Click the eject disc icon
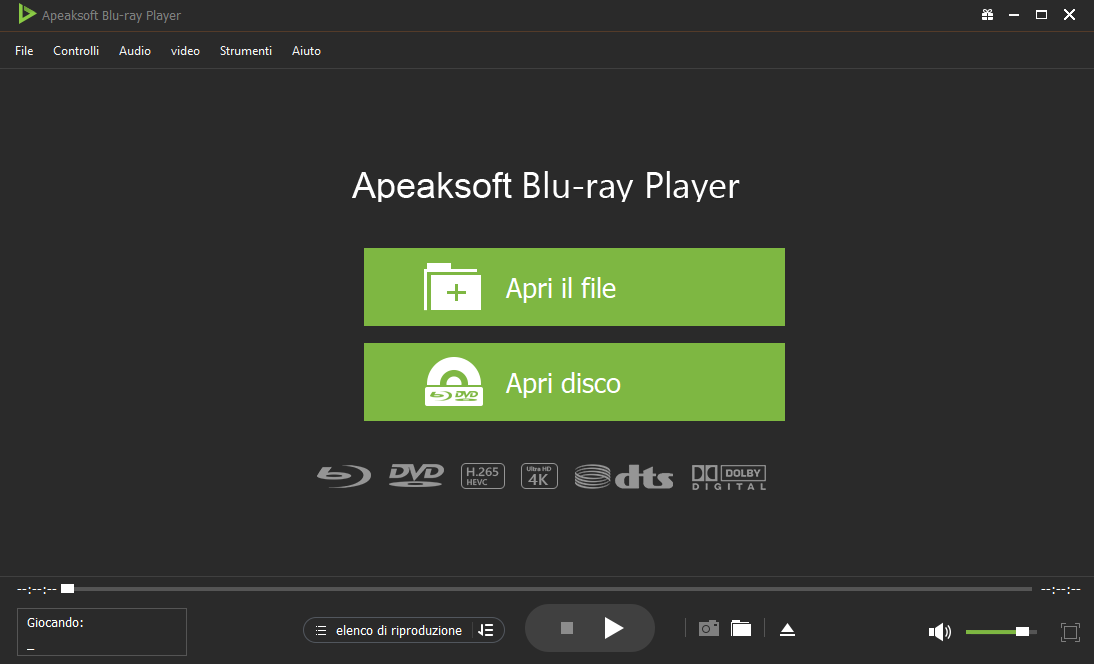The height and width of the screenshot is (664, 1094). tap(787, 630)
